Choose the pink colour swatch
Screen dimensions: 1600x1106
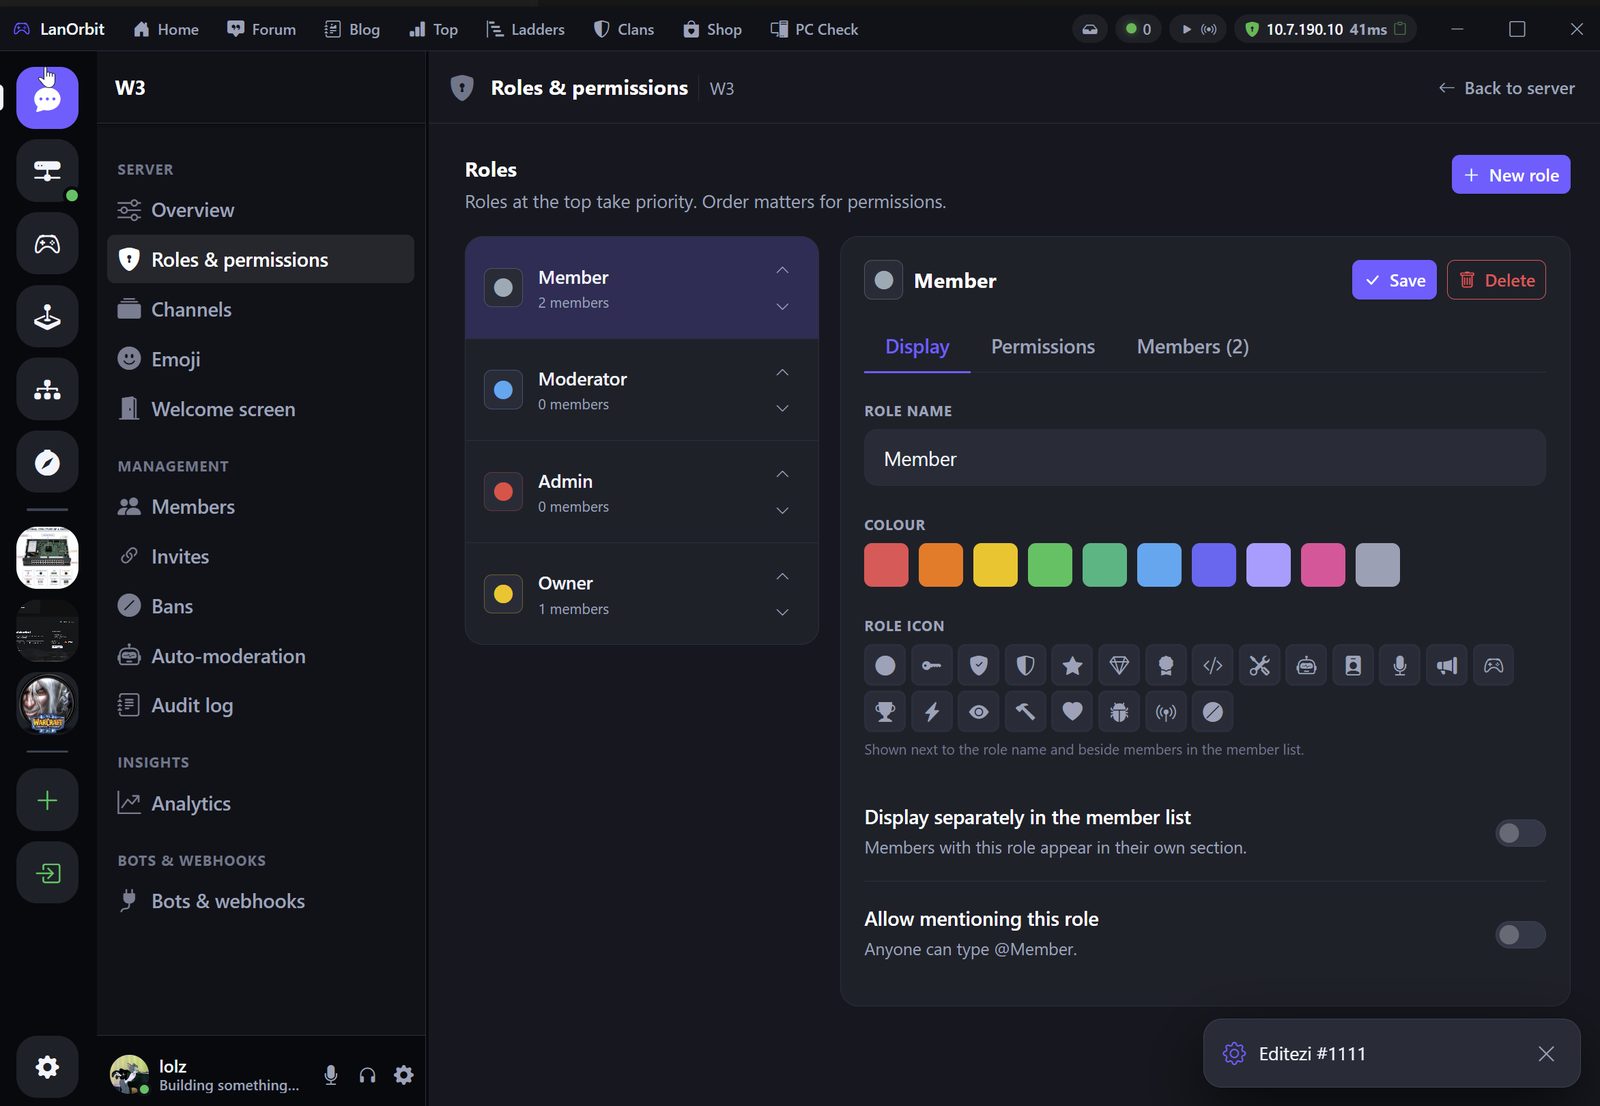[1323, 565]
